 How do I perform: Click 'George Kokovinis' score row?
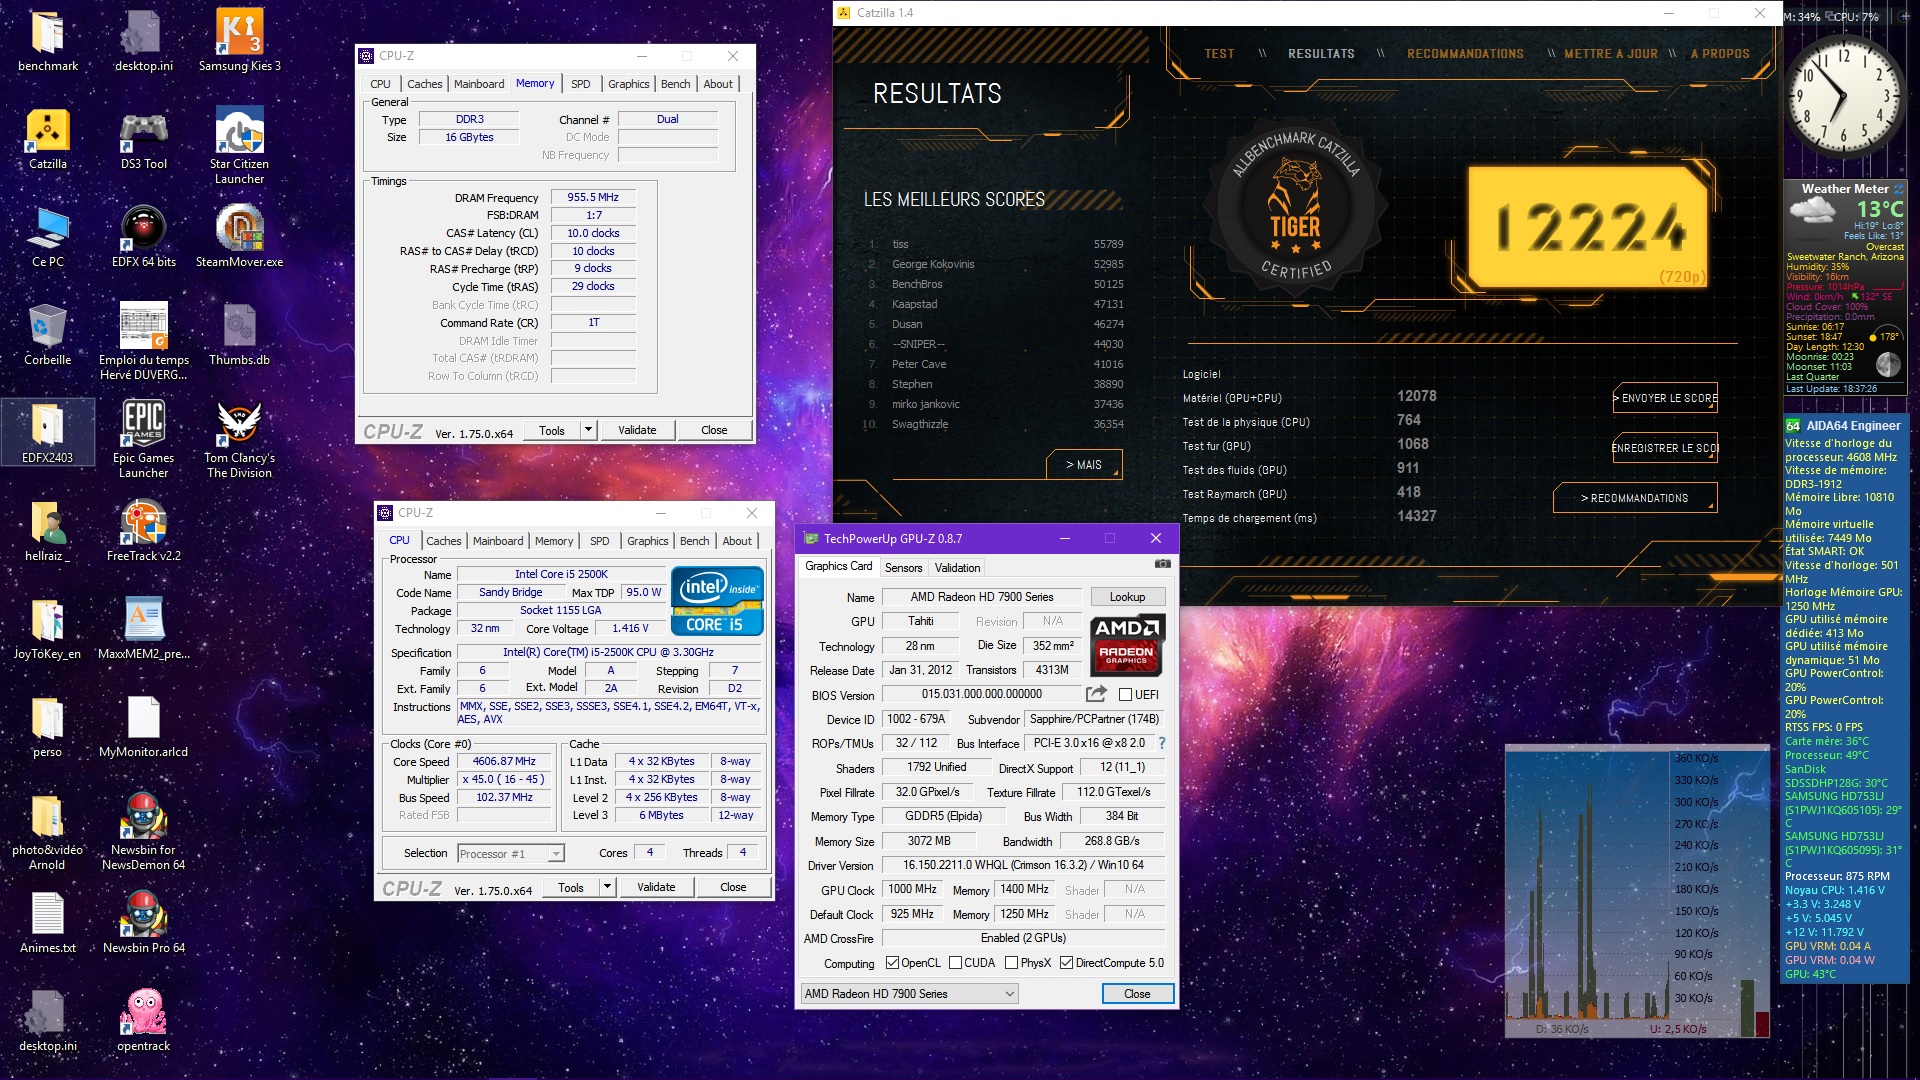995,264
